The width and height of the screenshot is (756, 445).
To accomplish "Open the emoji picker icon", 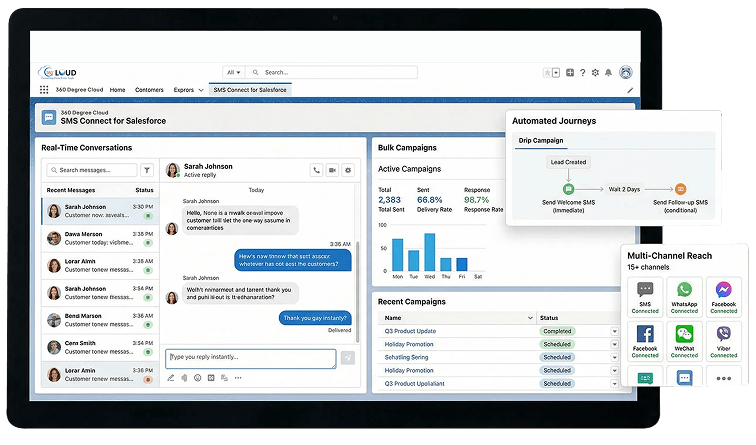I will coord(198,378).
